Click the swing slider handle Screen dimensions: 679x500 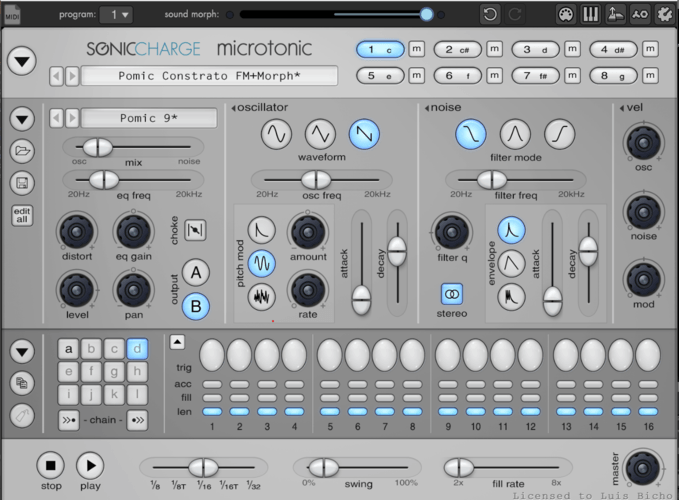(x=324, y=467)
